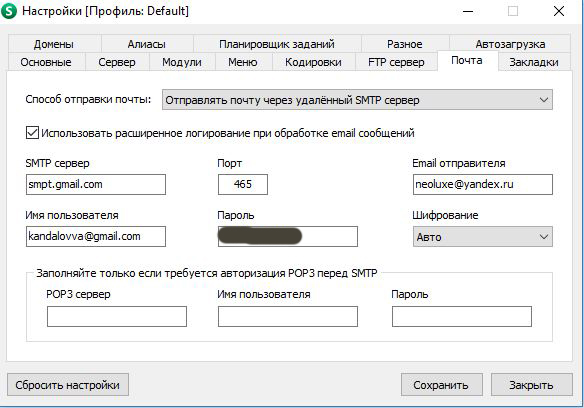The image size is (584, 408).
Task: Click the Email отправителя input field
Action: [483, 184]
